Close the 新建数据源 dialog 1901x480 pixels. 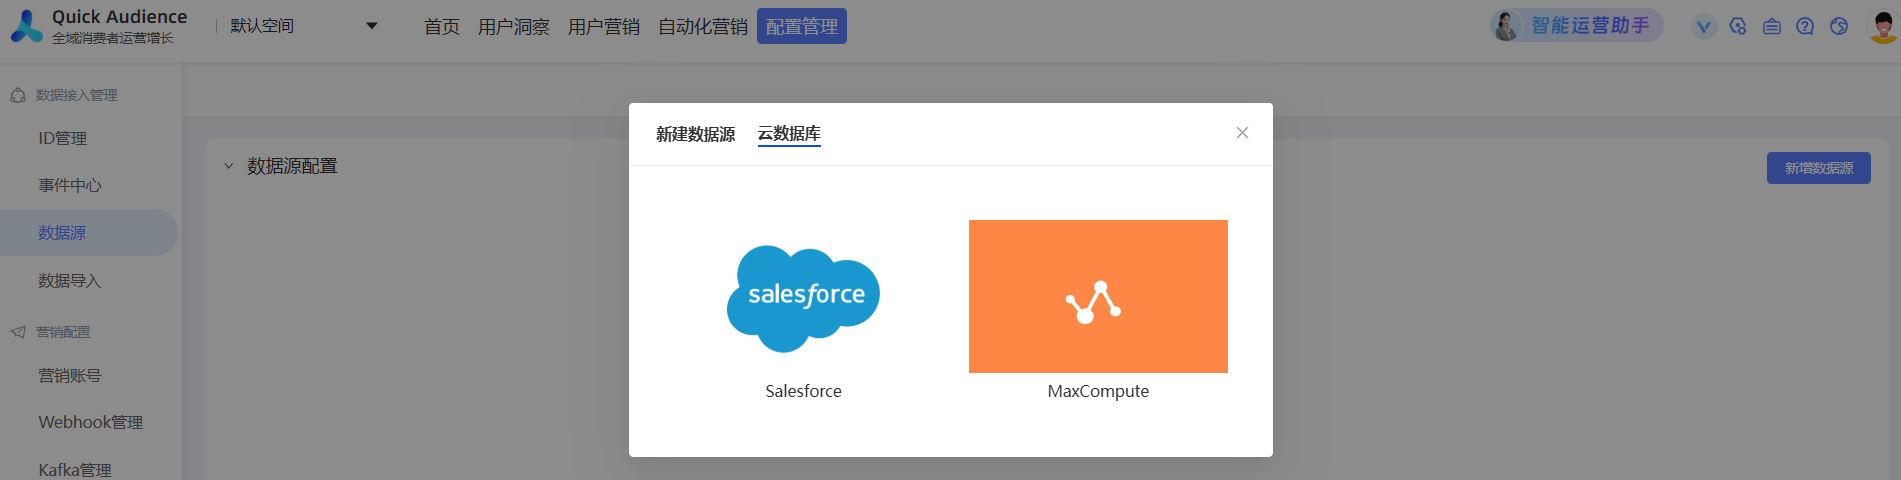click(1242, 133)
